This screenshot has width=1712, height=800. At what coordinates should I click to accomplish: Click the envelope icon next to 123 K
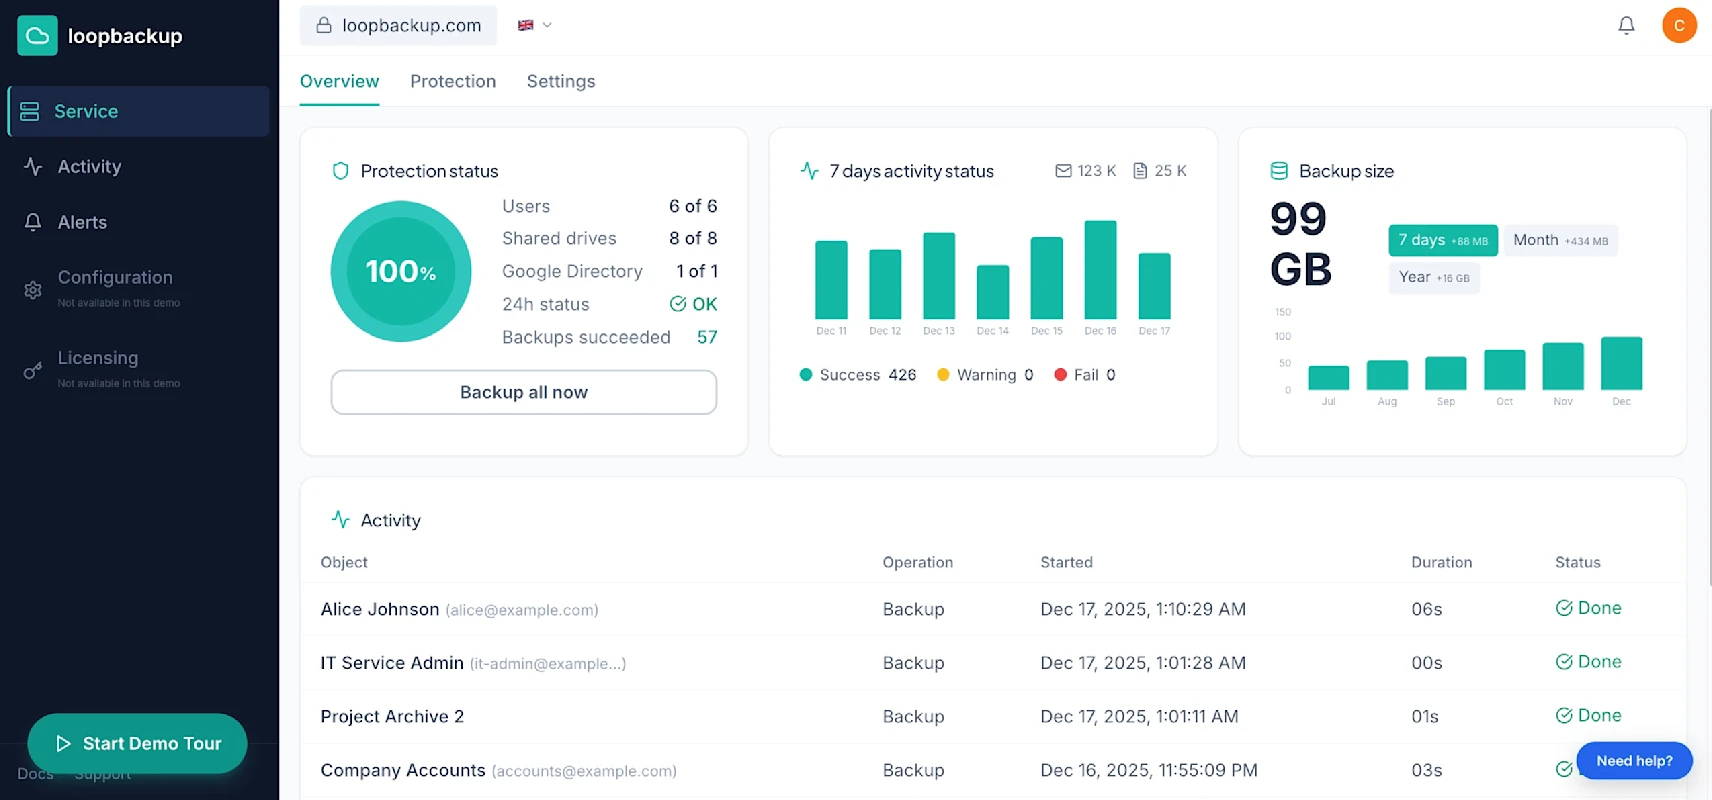tap(1063, 171)
